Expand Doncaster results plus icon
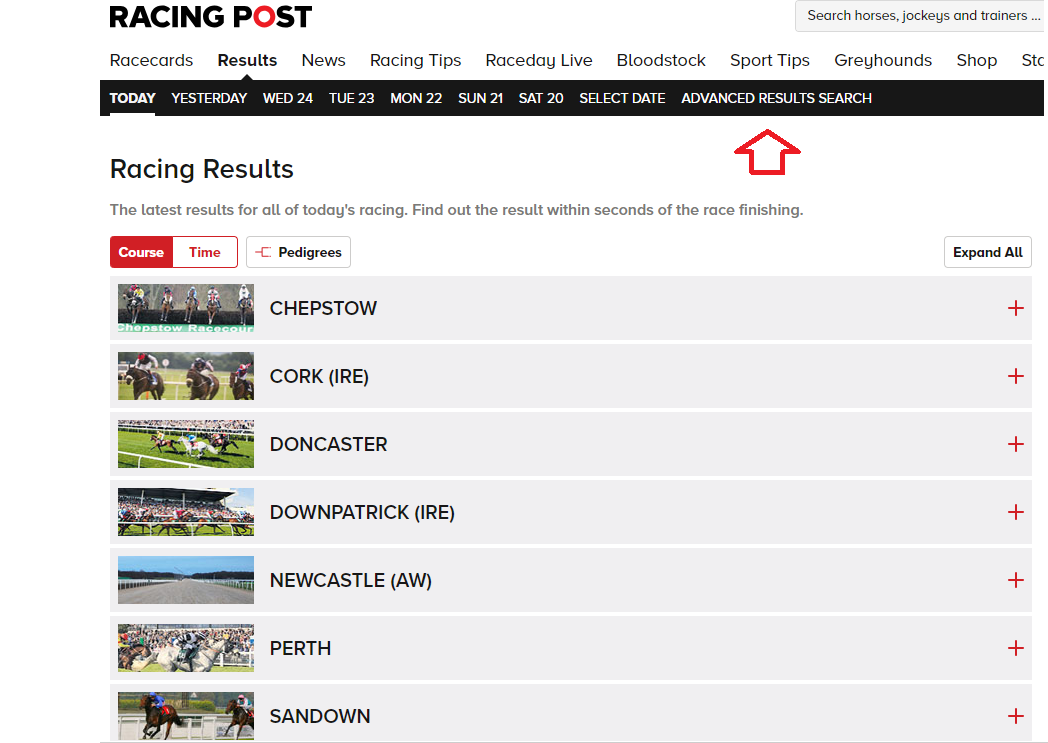 coord(1015,444)
